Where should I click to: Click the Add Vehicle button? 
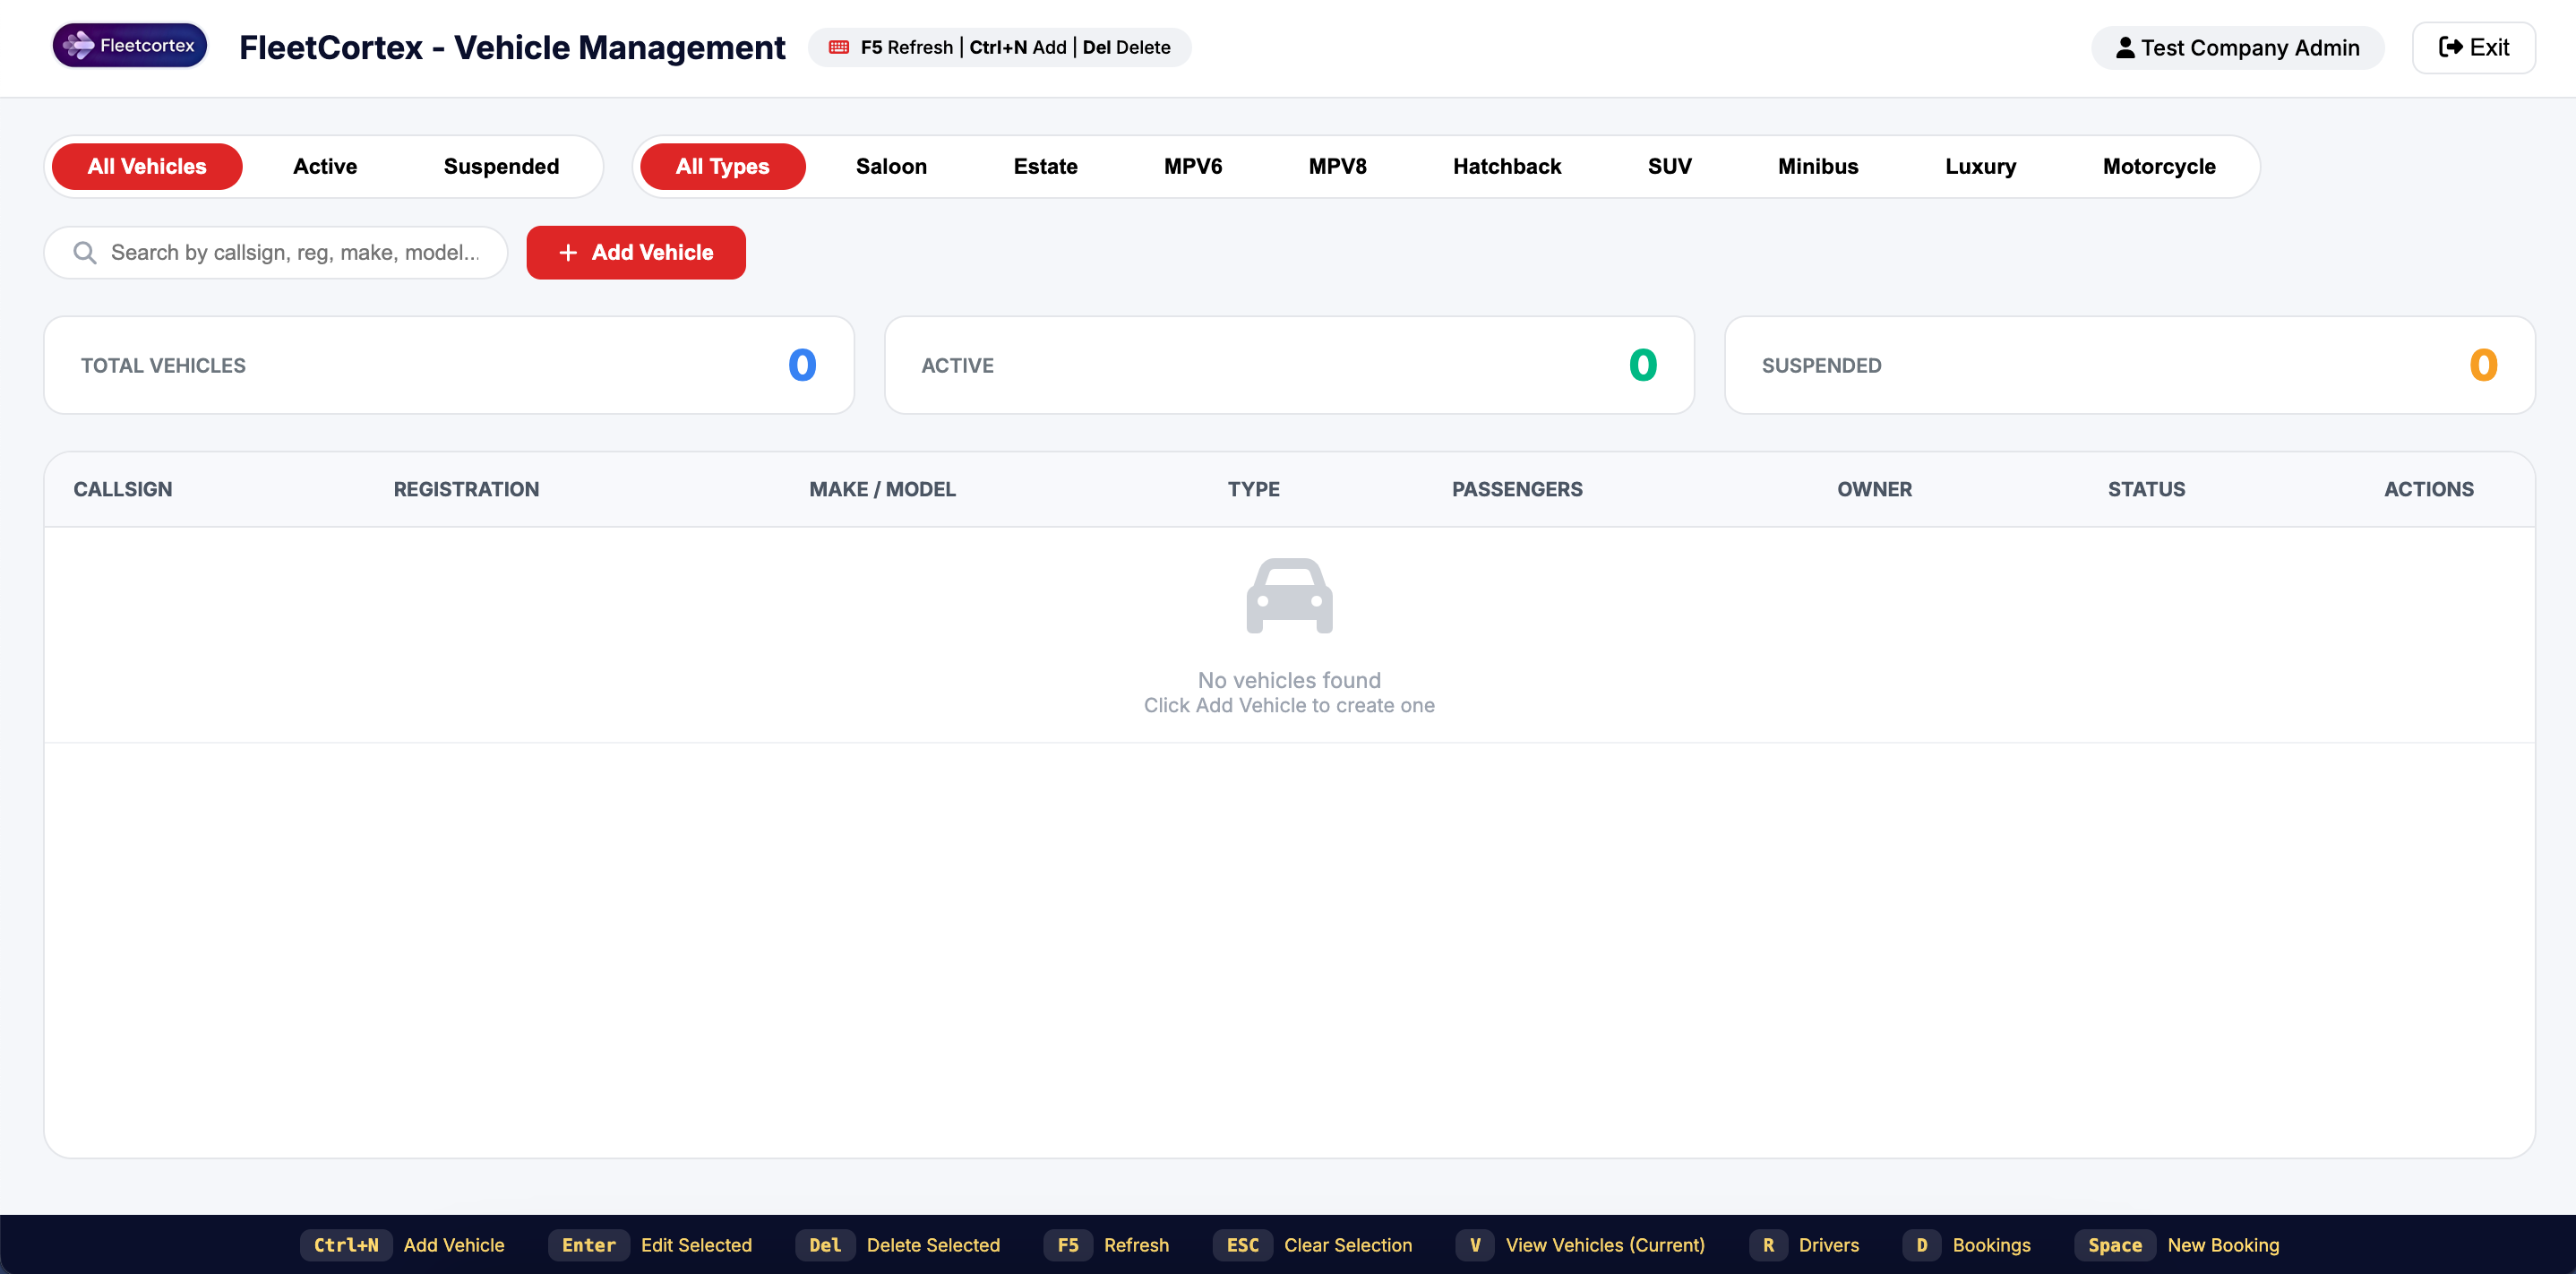click(x=636, y=253)
